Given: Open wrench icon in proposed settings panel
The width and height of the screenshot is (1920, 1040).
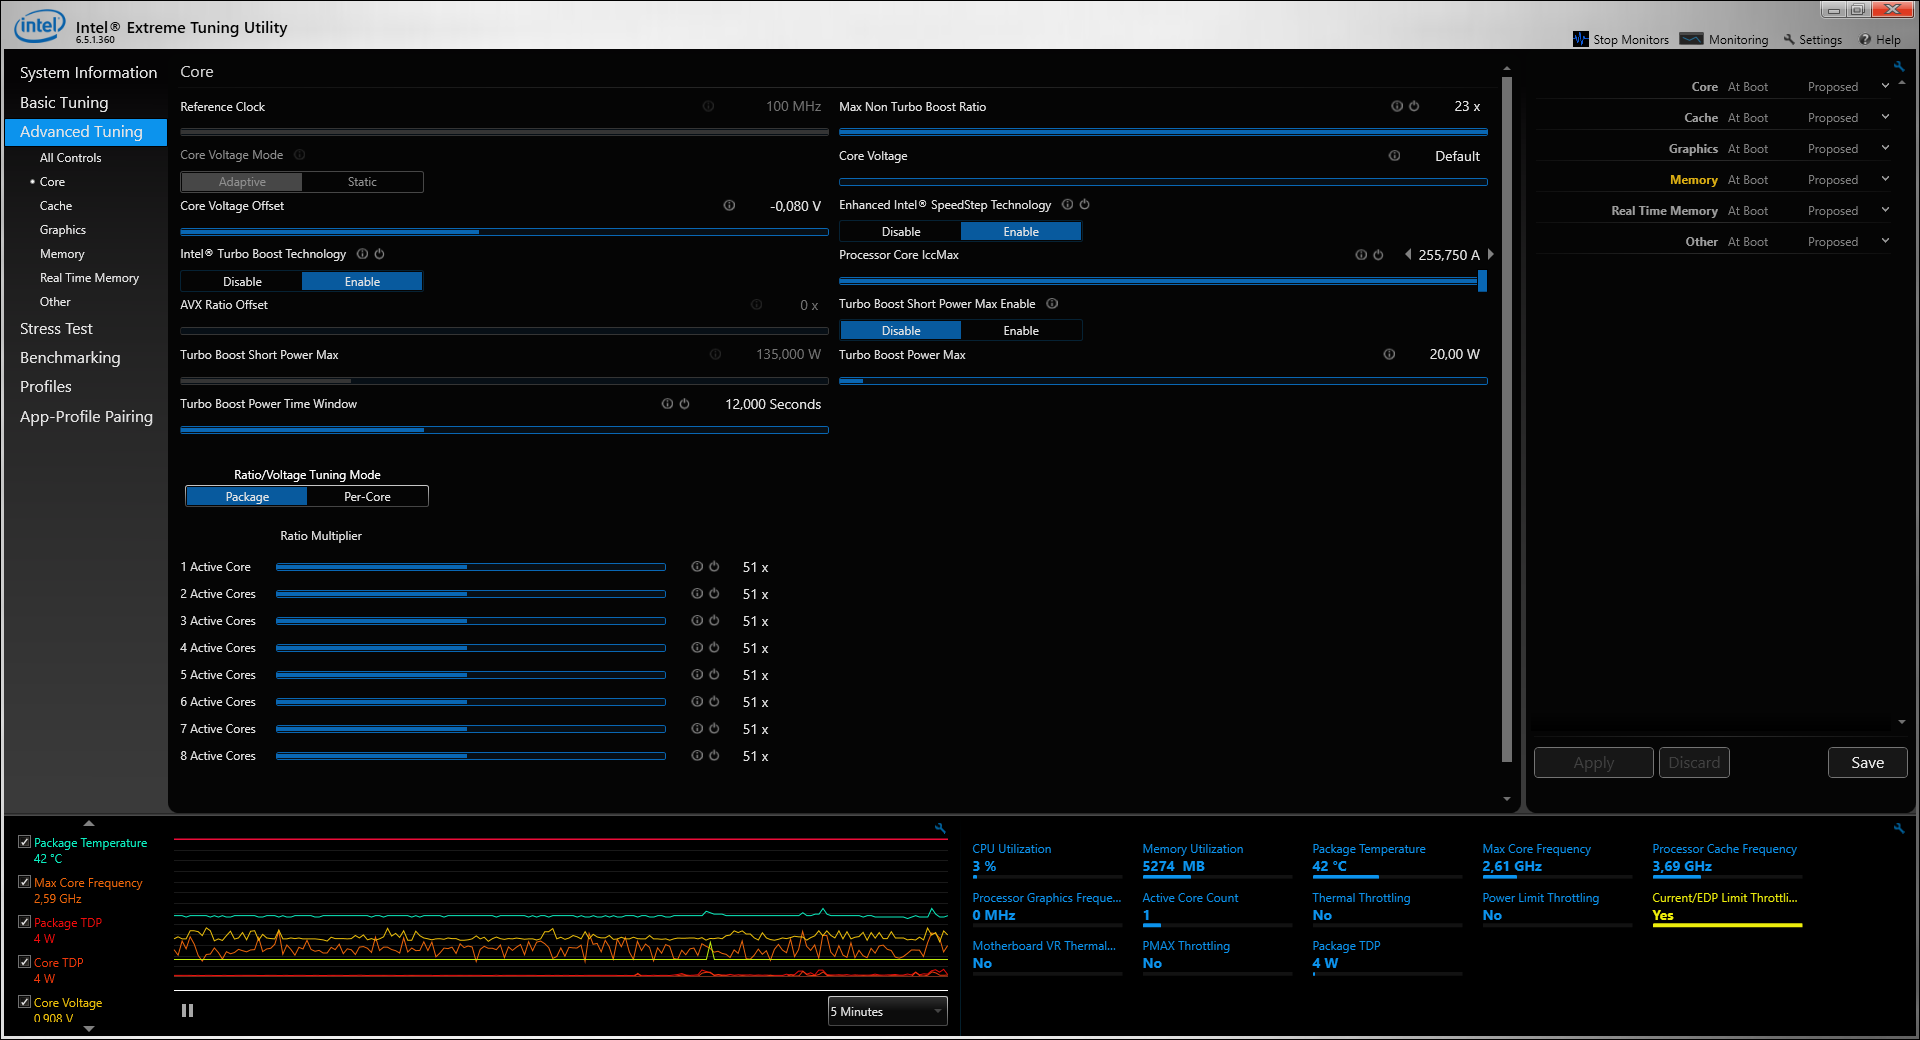Looking at the screenshot, I should (1898, 67).
